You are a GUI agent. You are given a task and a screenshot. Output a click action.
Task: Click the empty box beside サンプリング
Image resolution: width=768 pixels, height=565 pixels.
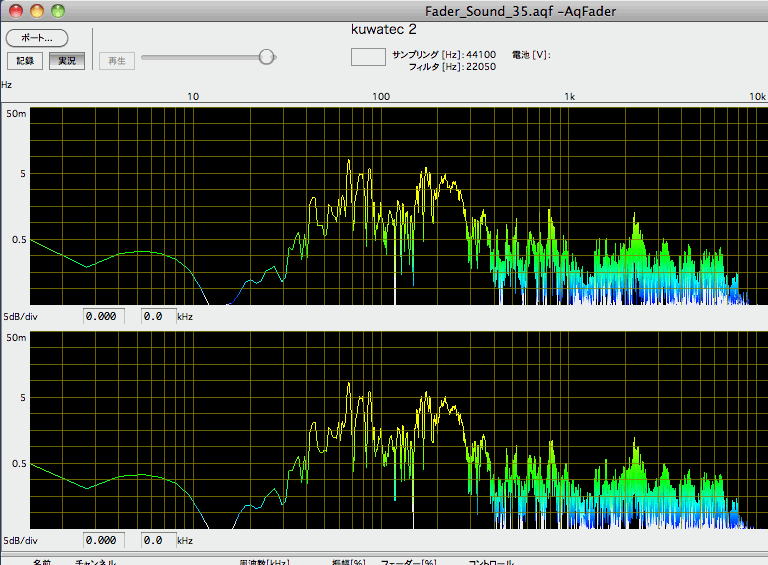(368, 57)
